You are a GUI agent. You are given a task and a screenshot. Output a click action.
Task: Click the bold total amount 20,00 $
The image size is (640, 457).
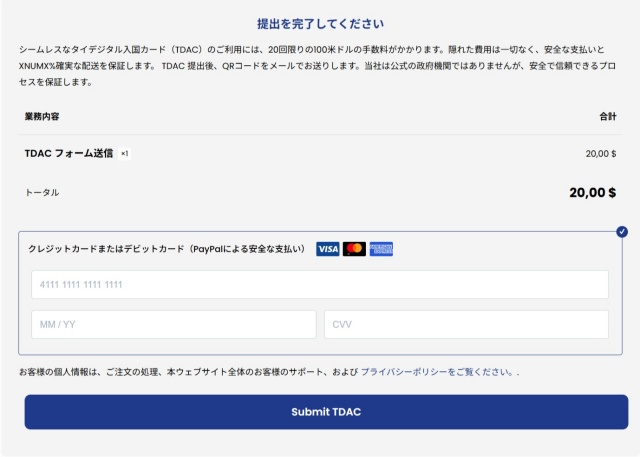(592, 192)
